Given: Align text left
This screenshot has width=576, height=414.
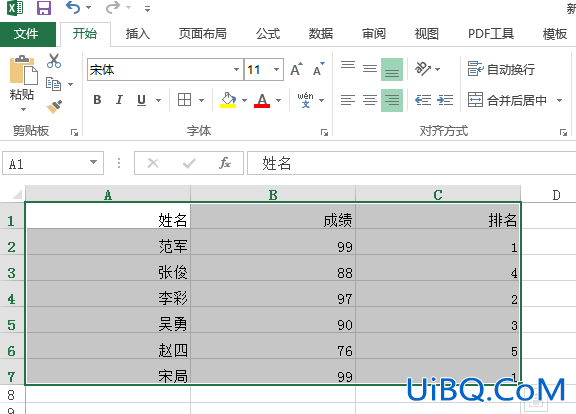Looking at the screenshot, I should pyautogui.click(x=348, y=100).
